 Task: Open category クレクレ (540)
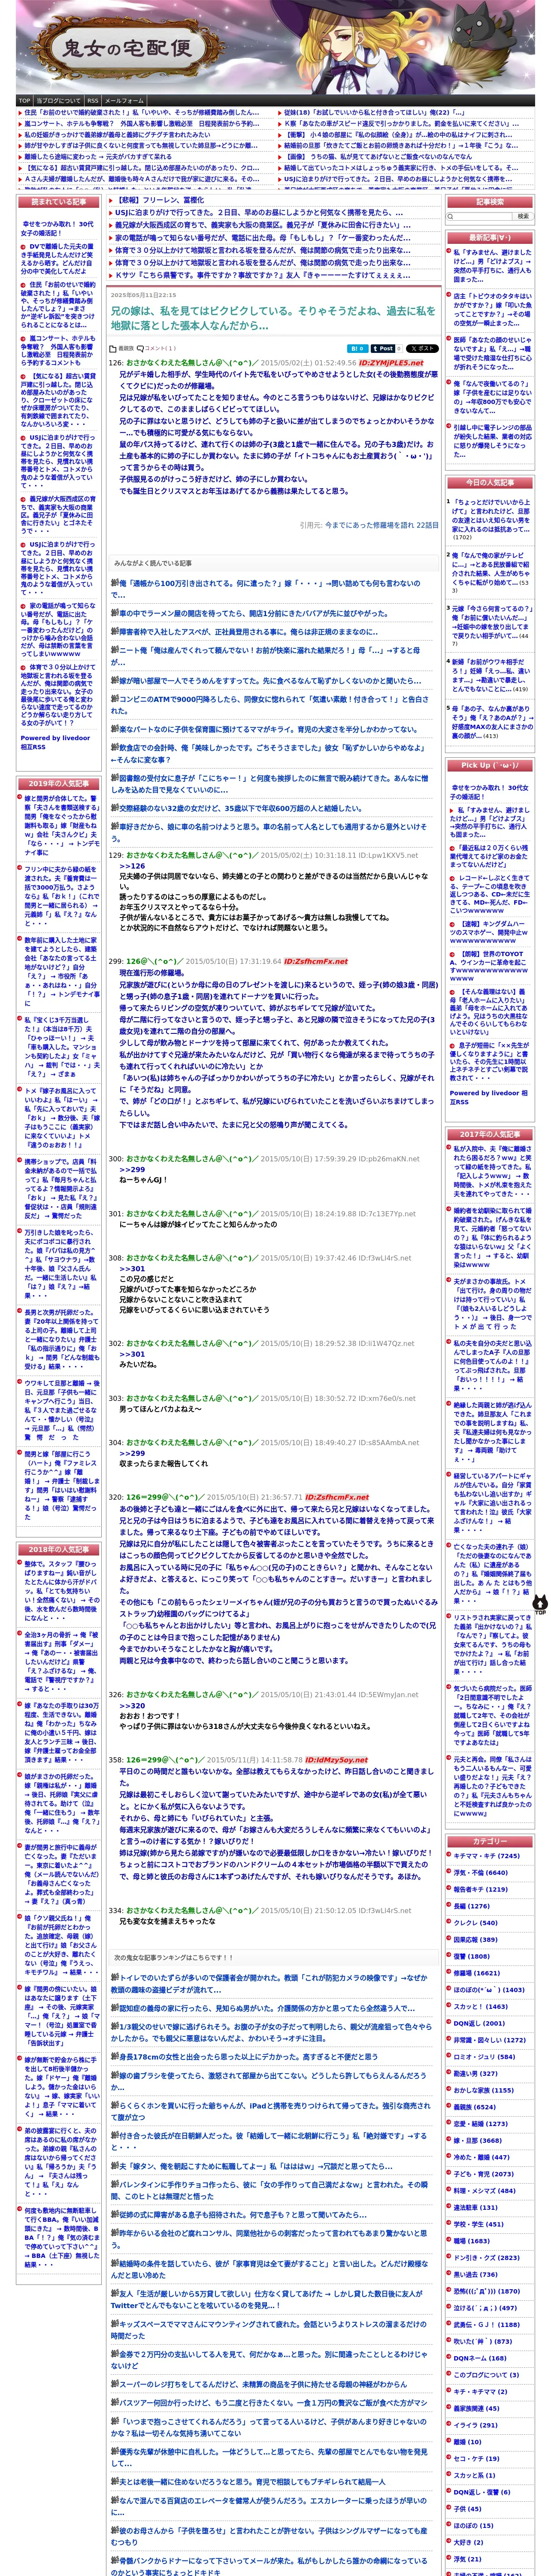[x=475, y=1923]
